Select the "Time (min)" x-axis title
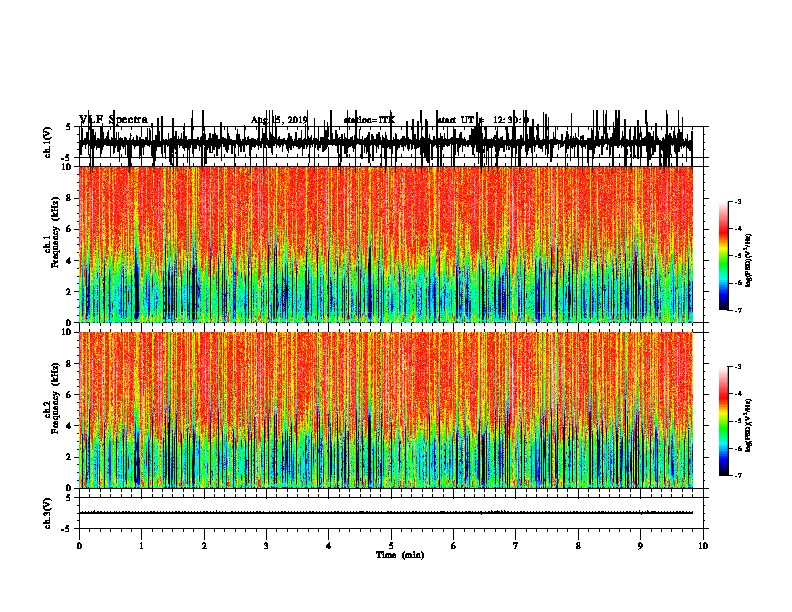792x612 pixels. (x=400, y=555)
